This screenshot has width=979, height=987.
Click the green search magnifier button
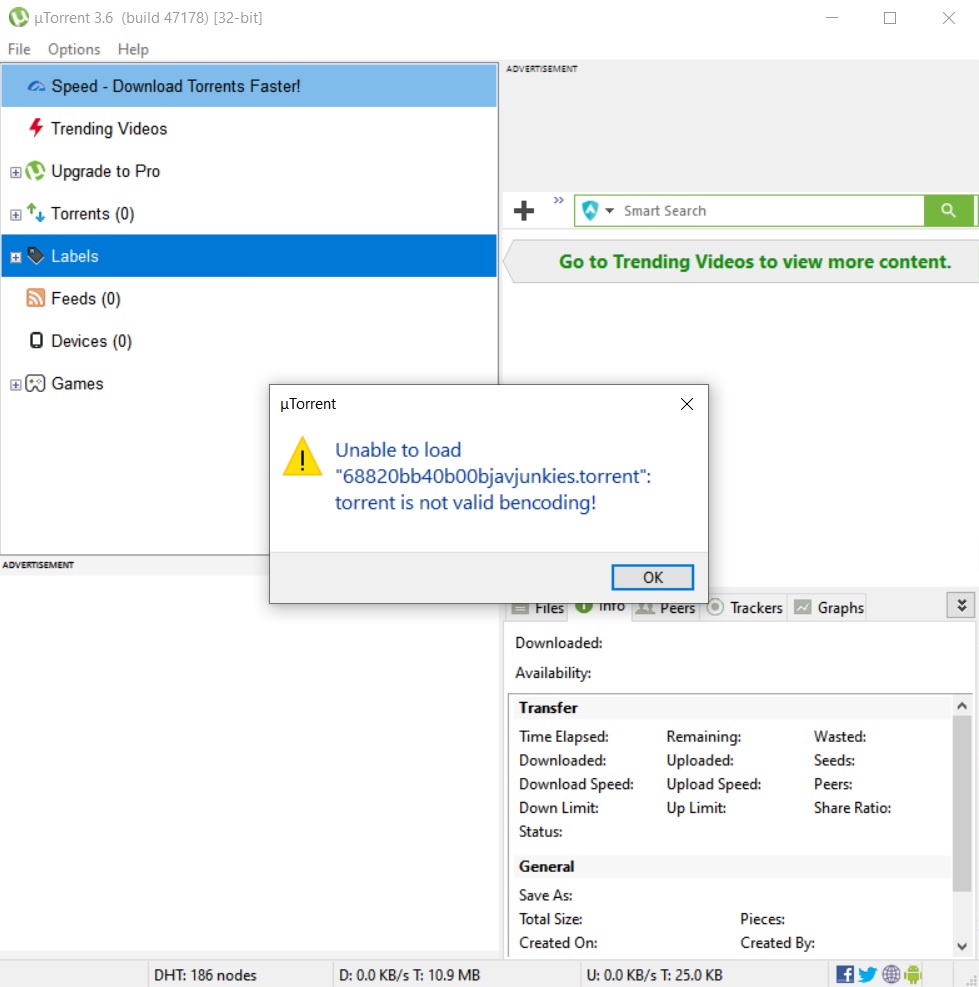(948, 210)
